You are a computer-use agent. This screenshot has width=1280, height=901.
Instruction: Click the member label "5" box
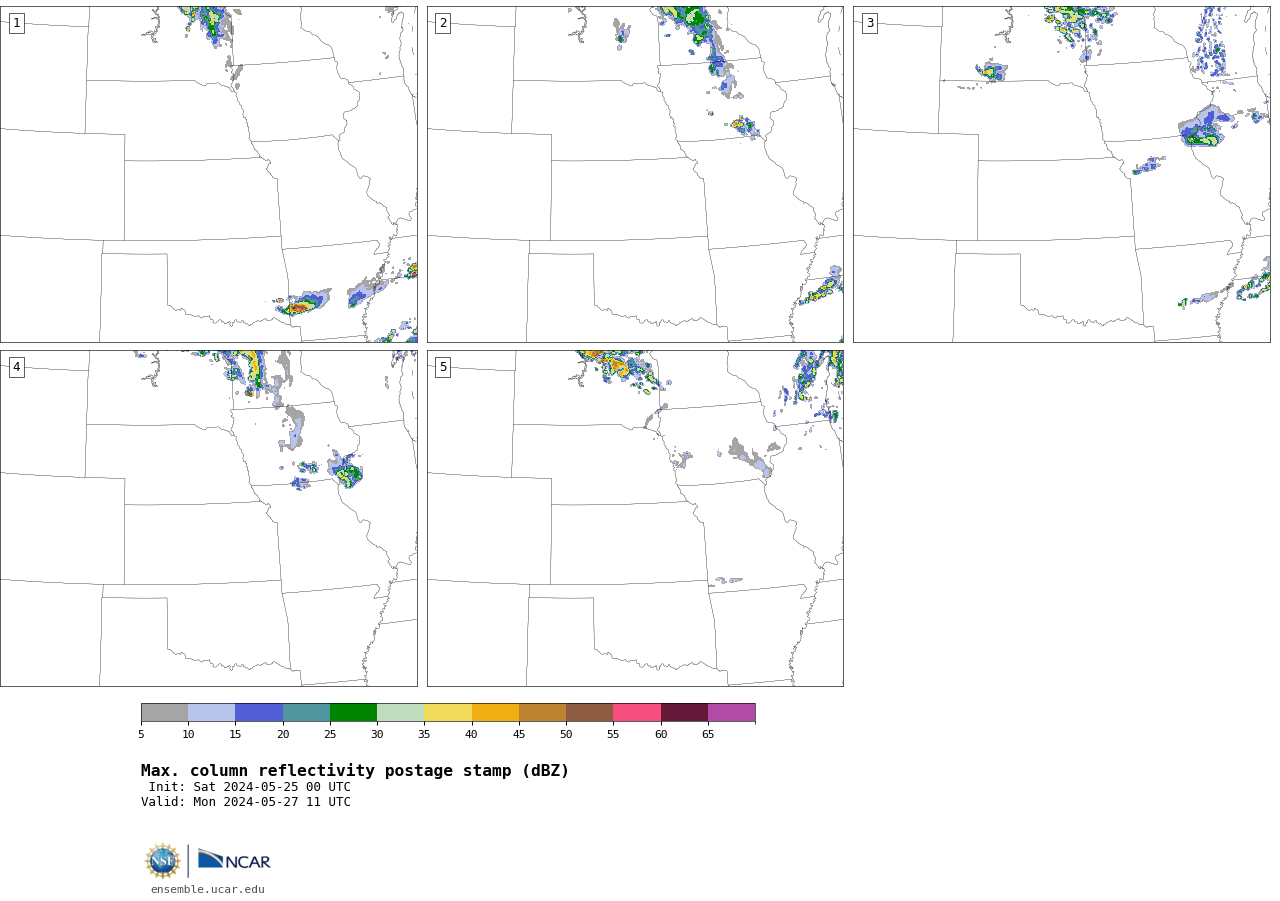[443, 367]
